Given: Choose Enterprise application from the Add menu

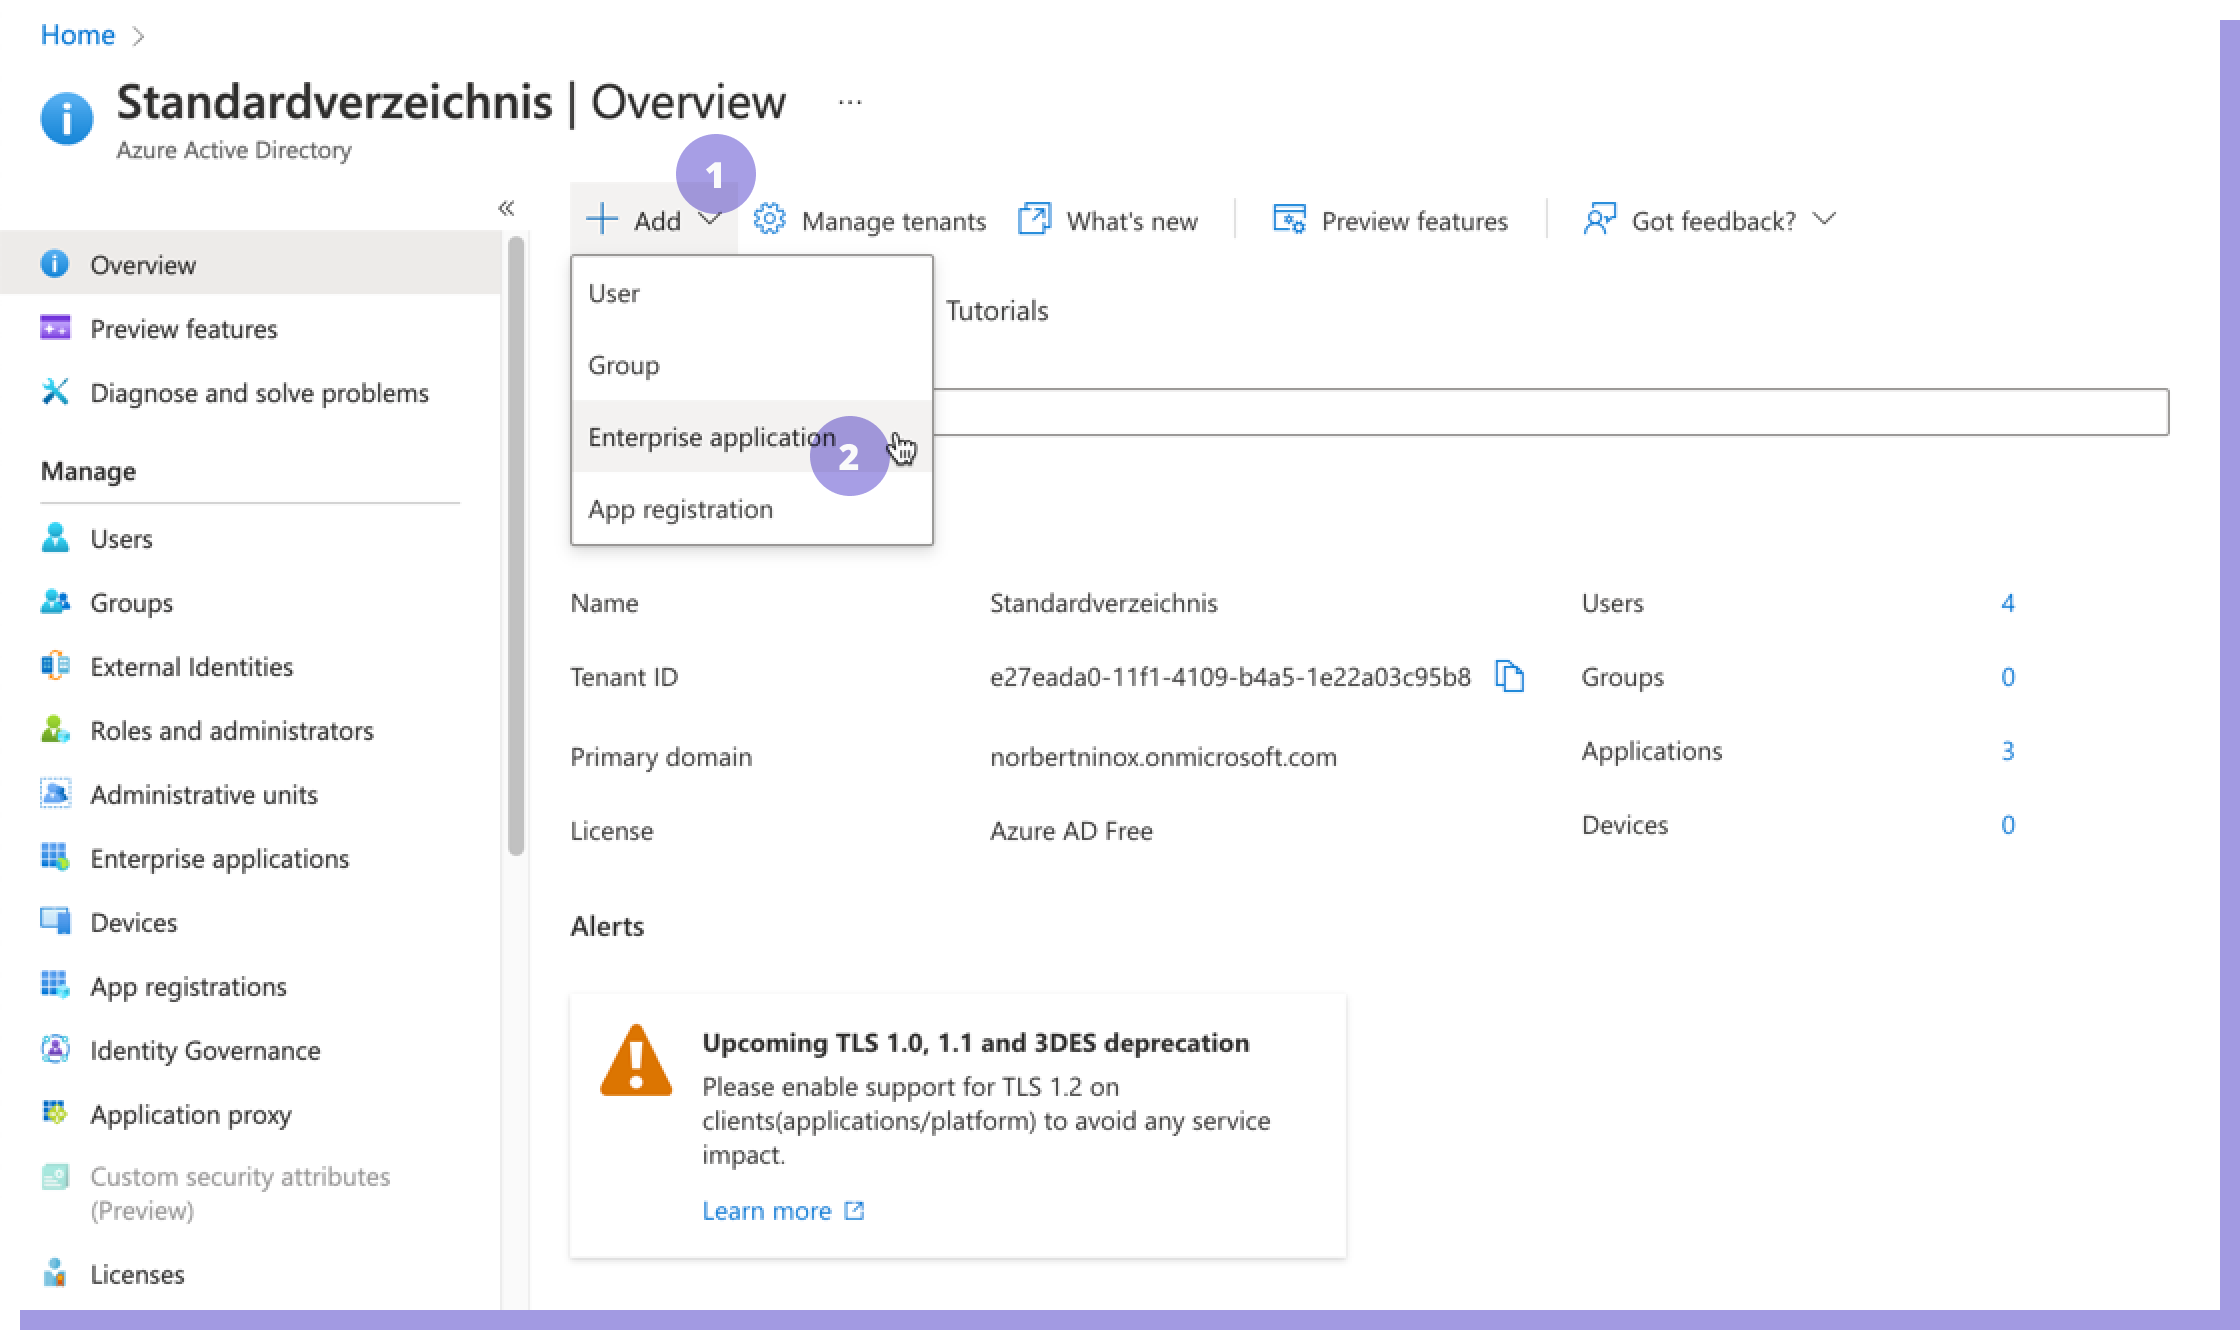Looking at the screenshot, I should click(752, 437).
